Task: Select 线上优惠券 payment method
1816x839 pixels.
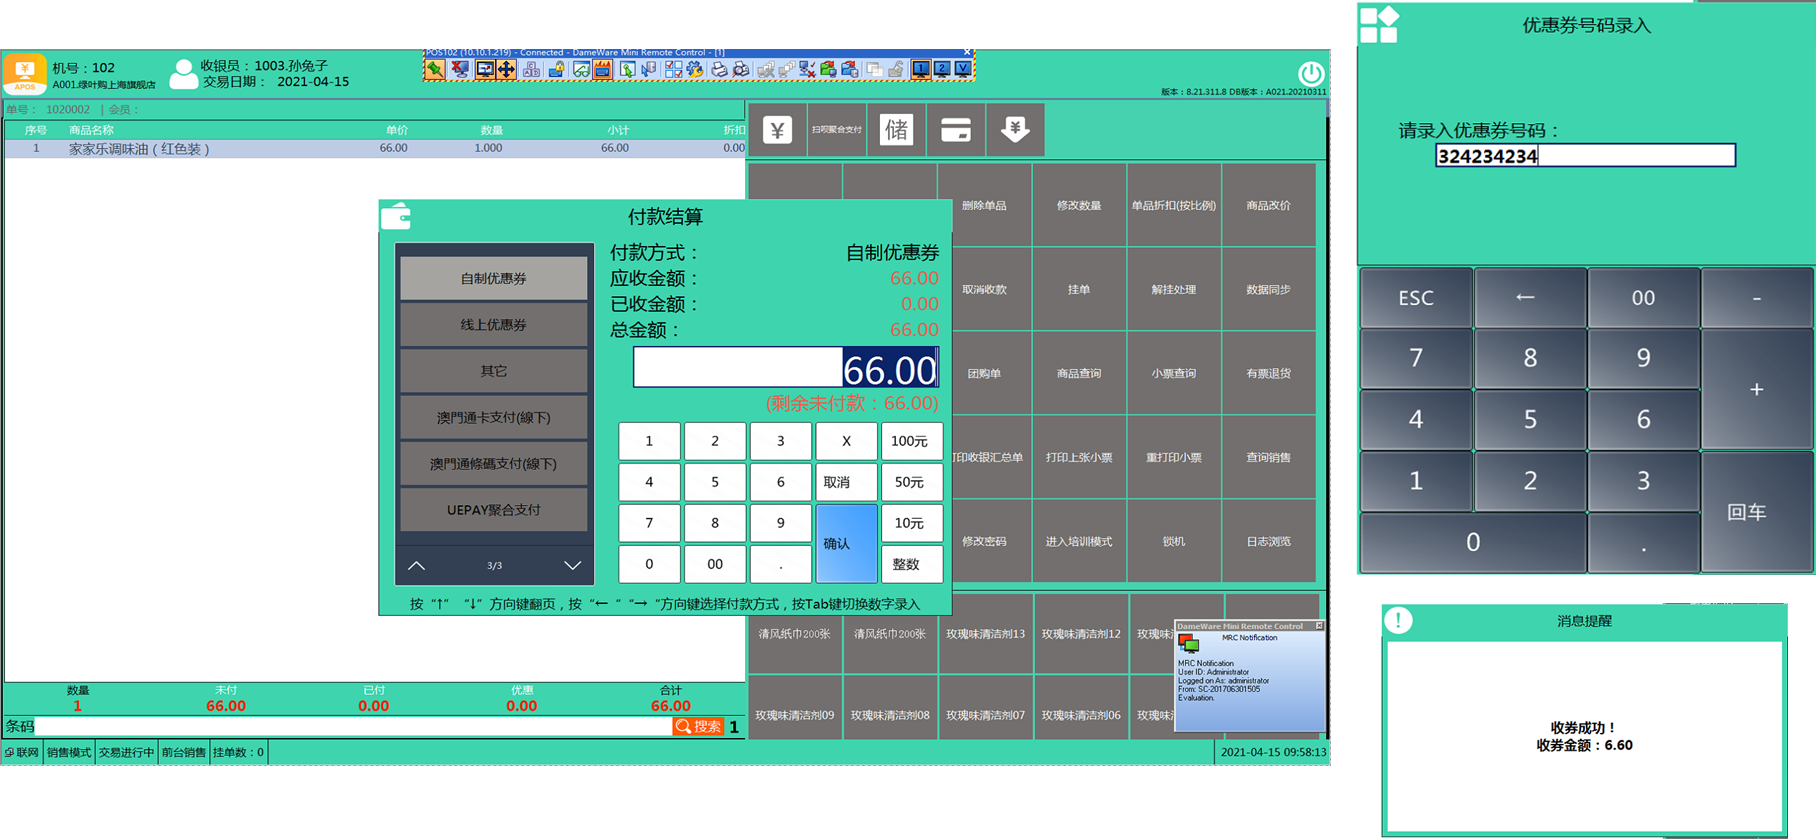Action: pyautogui.click(x=493, y=325)
